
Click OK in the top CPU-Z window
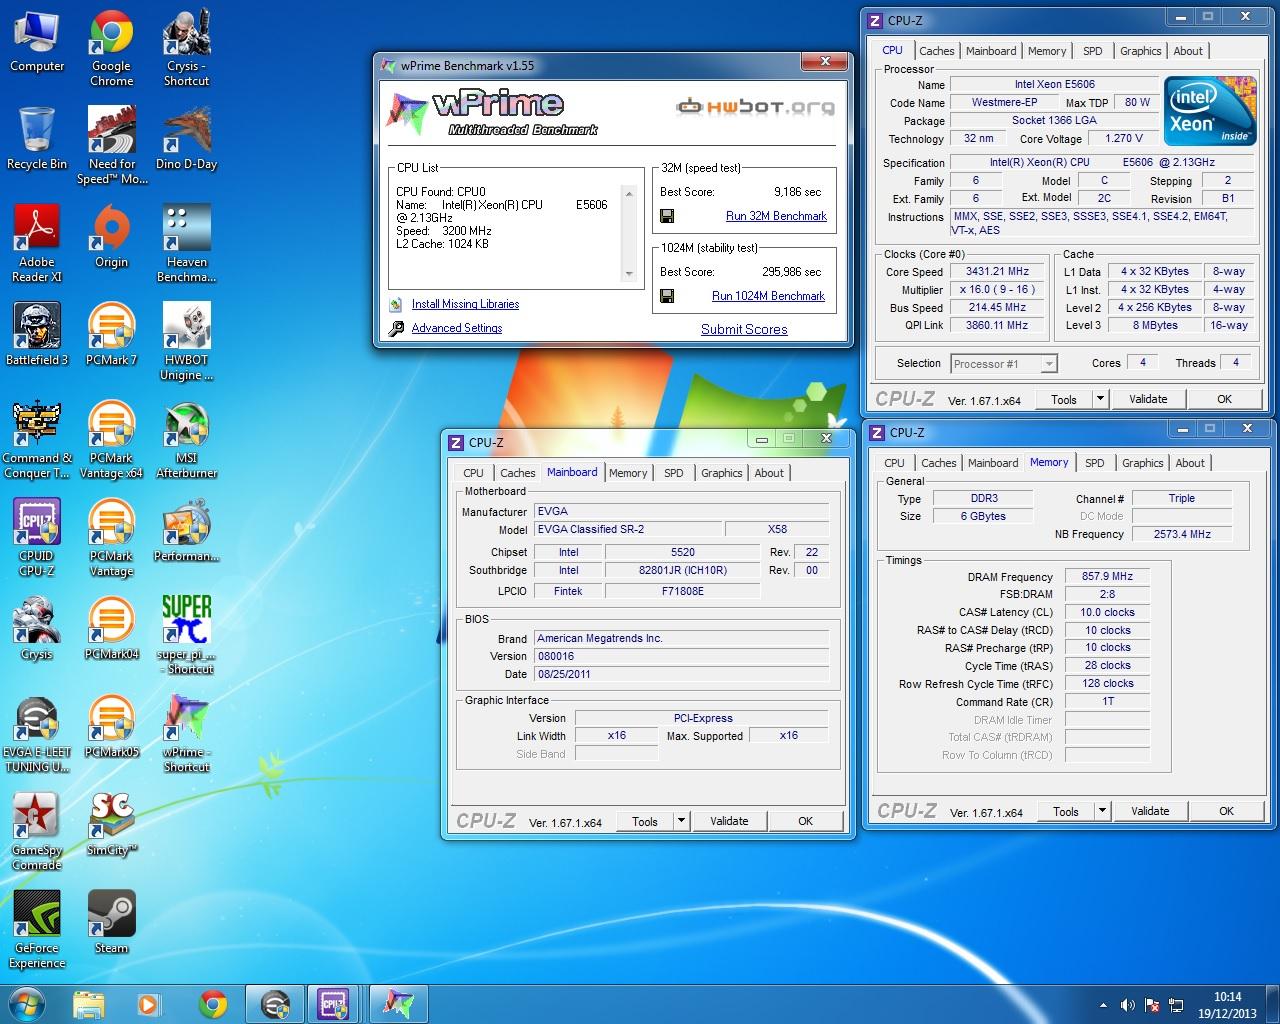tap(1224, 399)
